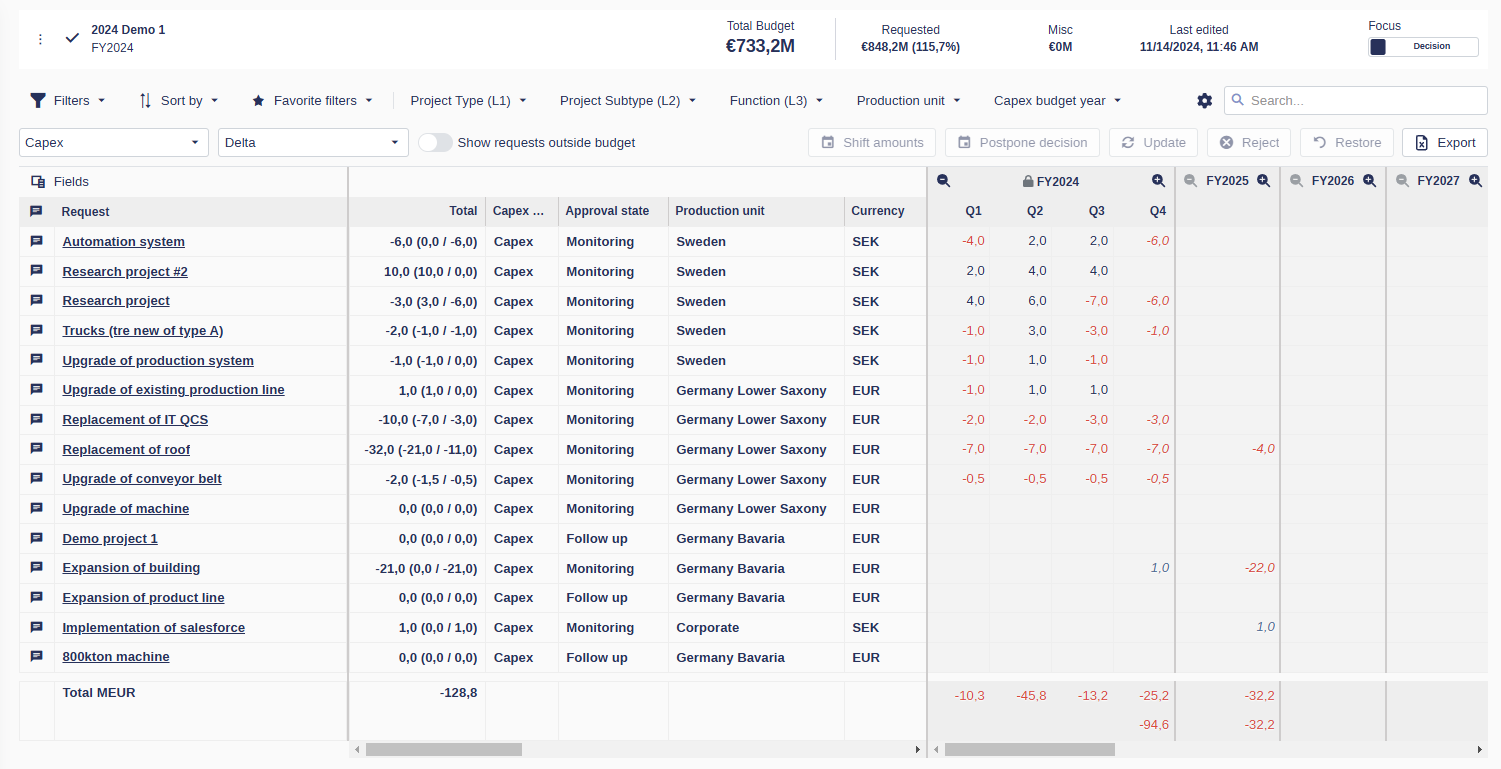The height and width of the screenshot is (769, 1501).
Task: Zoom out the FY2026 column
Action: (1296, 181)
